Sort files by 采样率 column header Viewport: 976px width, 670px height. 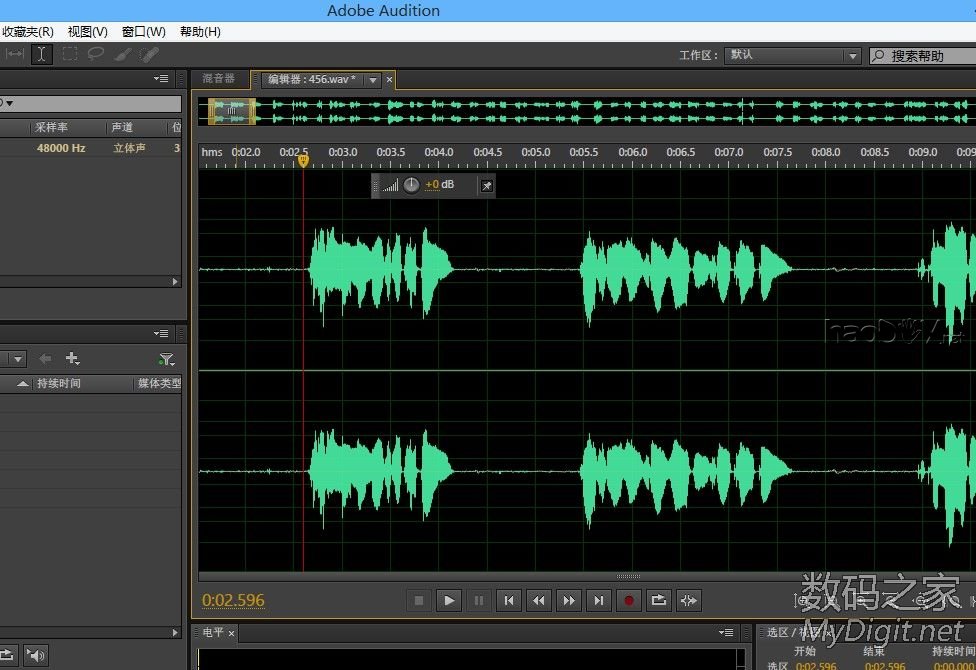point(50,128)
